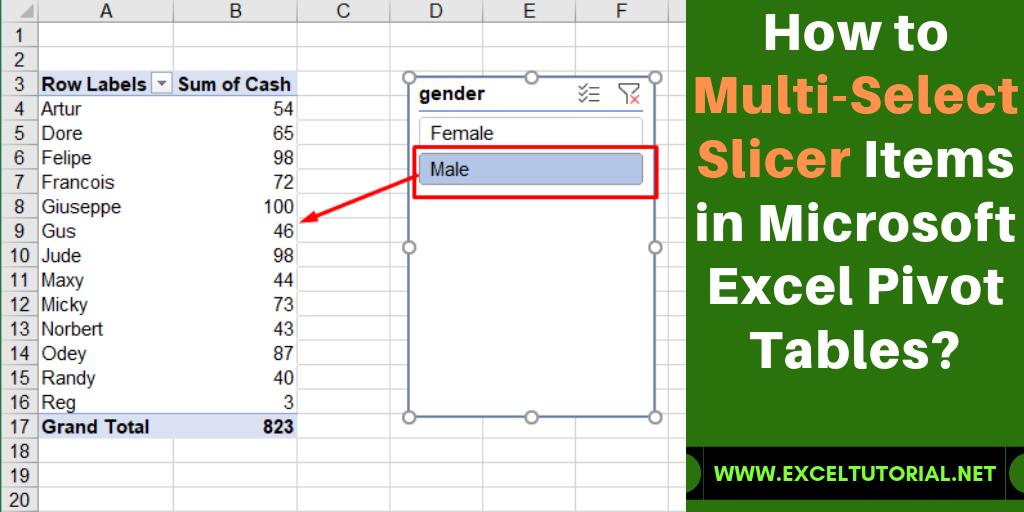Click the Norbert cell
Viewport: 1024px width, 512px height.
pyautogui.click(x=106, y=328)
